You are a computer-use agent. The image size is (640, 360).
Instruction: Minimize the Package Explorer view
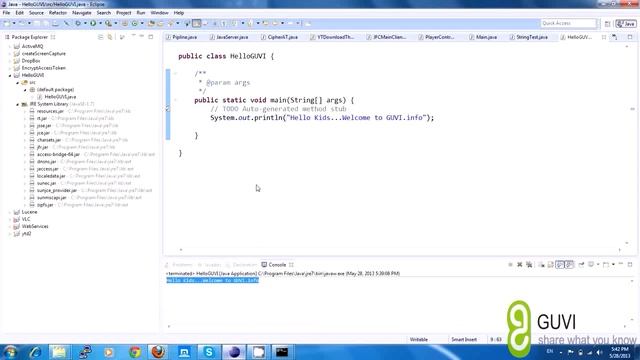142,37
